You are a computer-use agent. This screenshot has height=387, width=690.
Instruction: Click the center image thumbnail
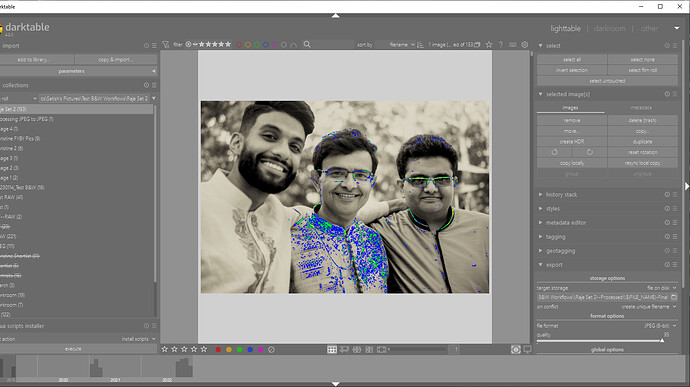point(345,197)
